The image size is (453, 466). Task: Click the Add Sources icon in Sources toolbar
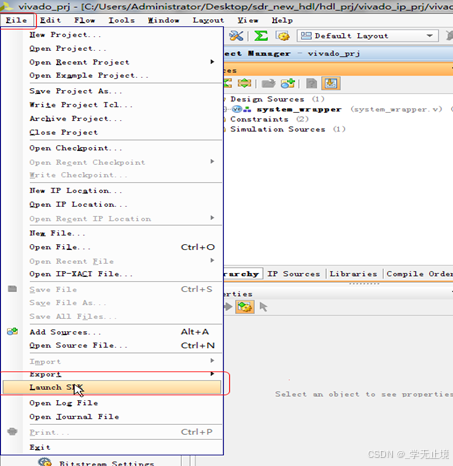click(x=288, y=83)
